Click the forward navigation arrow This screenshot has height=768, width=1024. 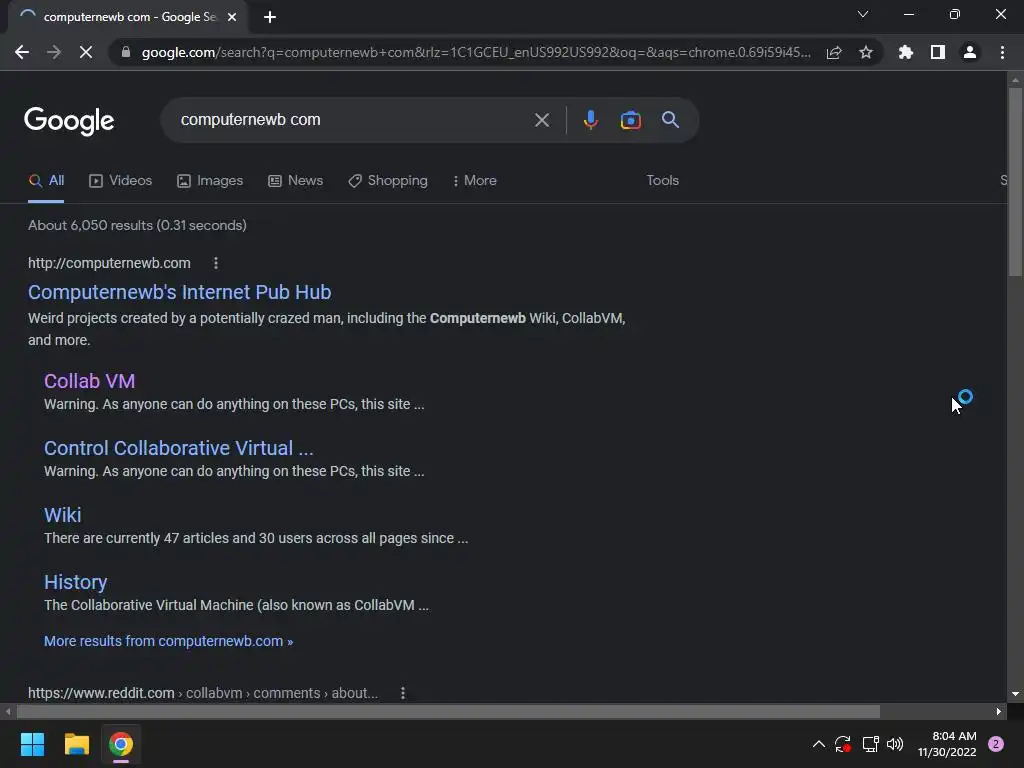54,52
